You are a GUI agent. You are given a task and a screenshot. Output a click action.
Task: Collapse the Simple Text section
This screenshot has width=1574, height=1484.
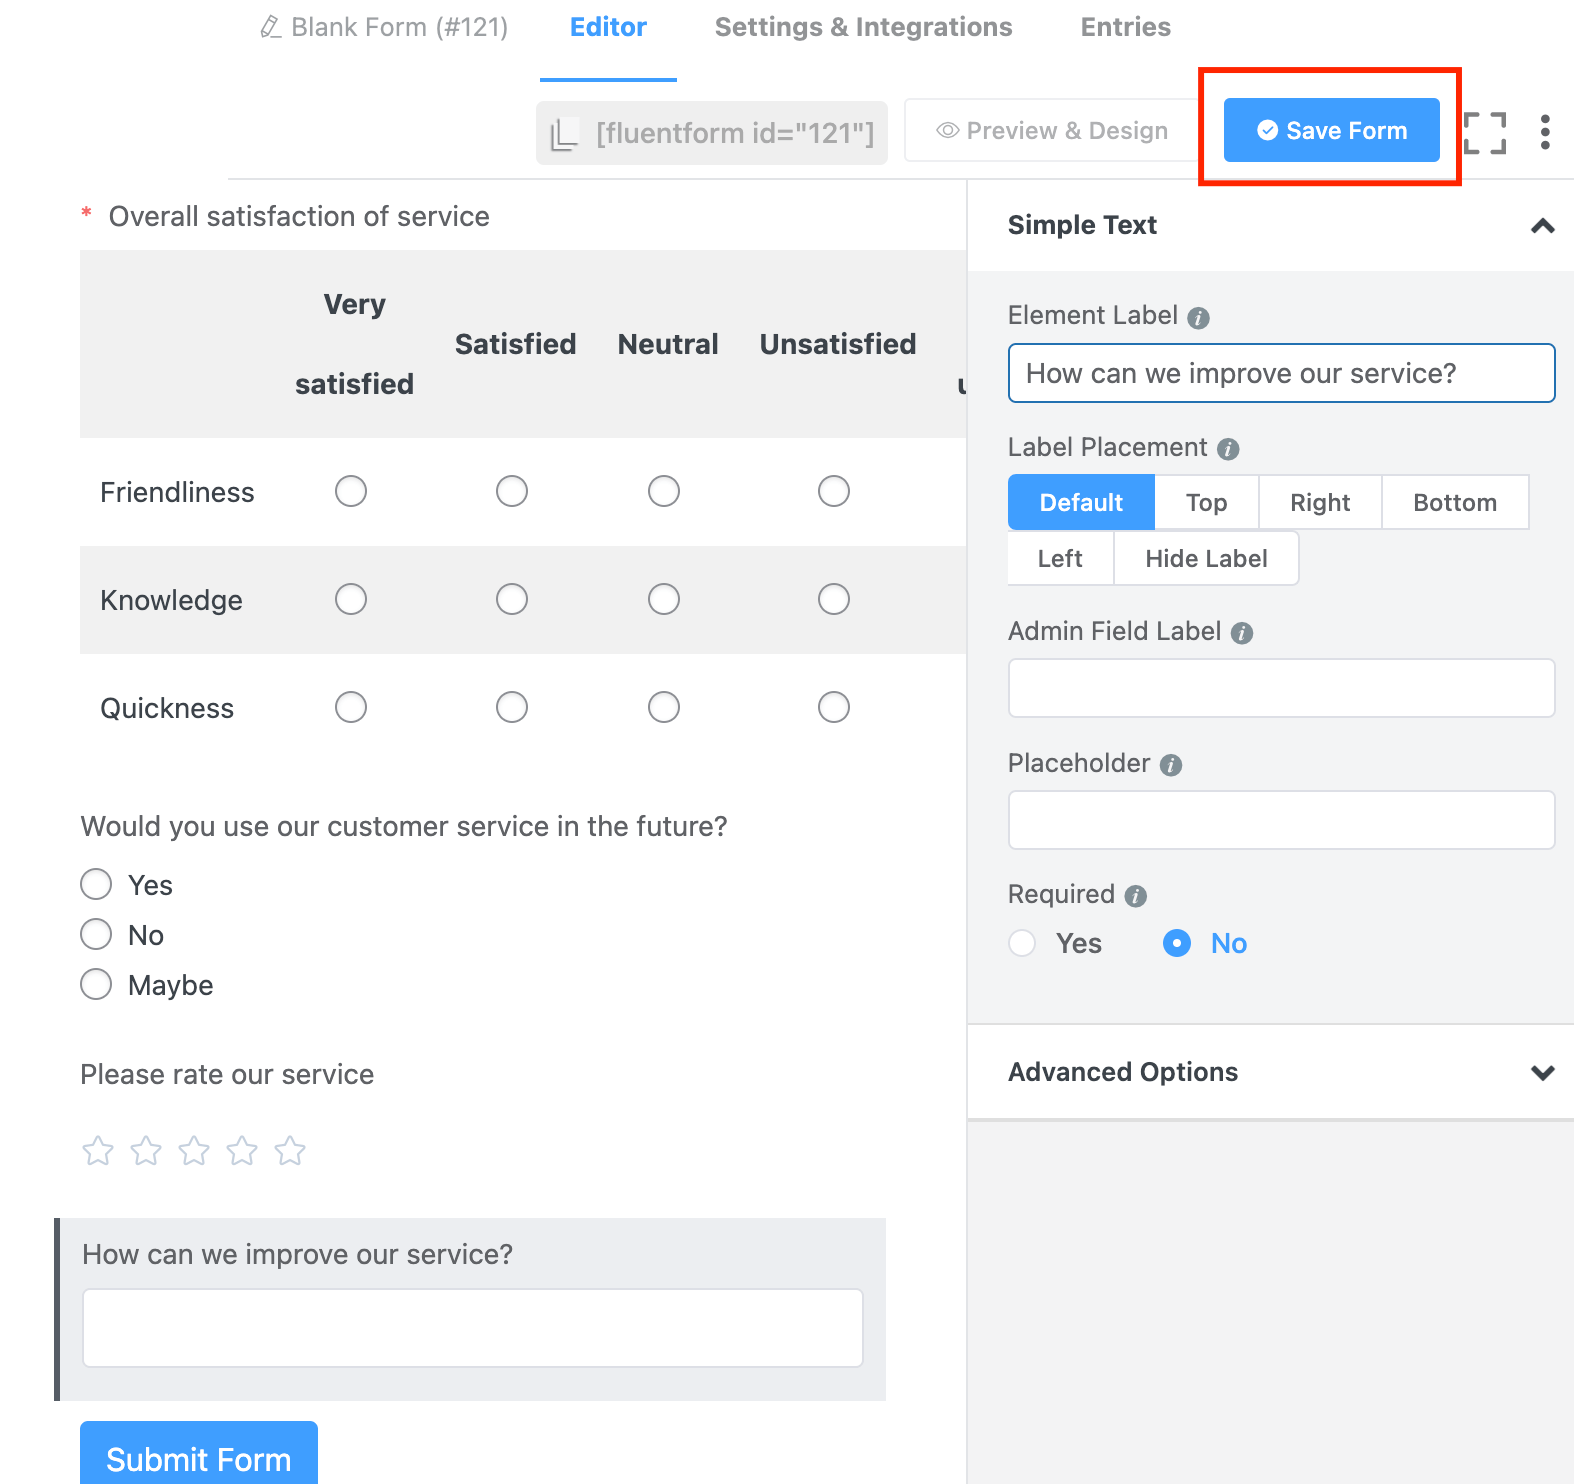(1542, 226)
